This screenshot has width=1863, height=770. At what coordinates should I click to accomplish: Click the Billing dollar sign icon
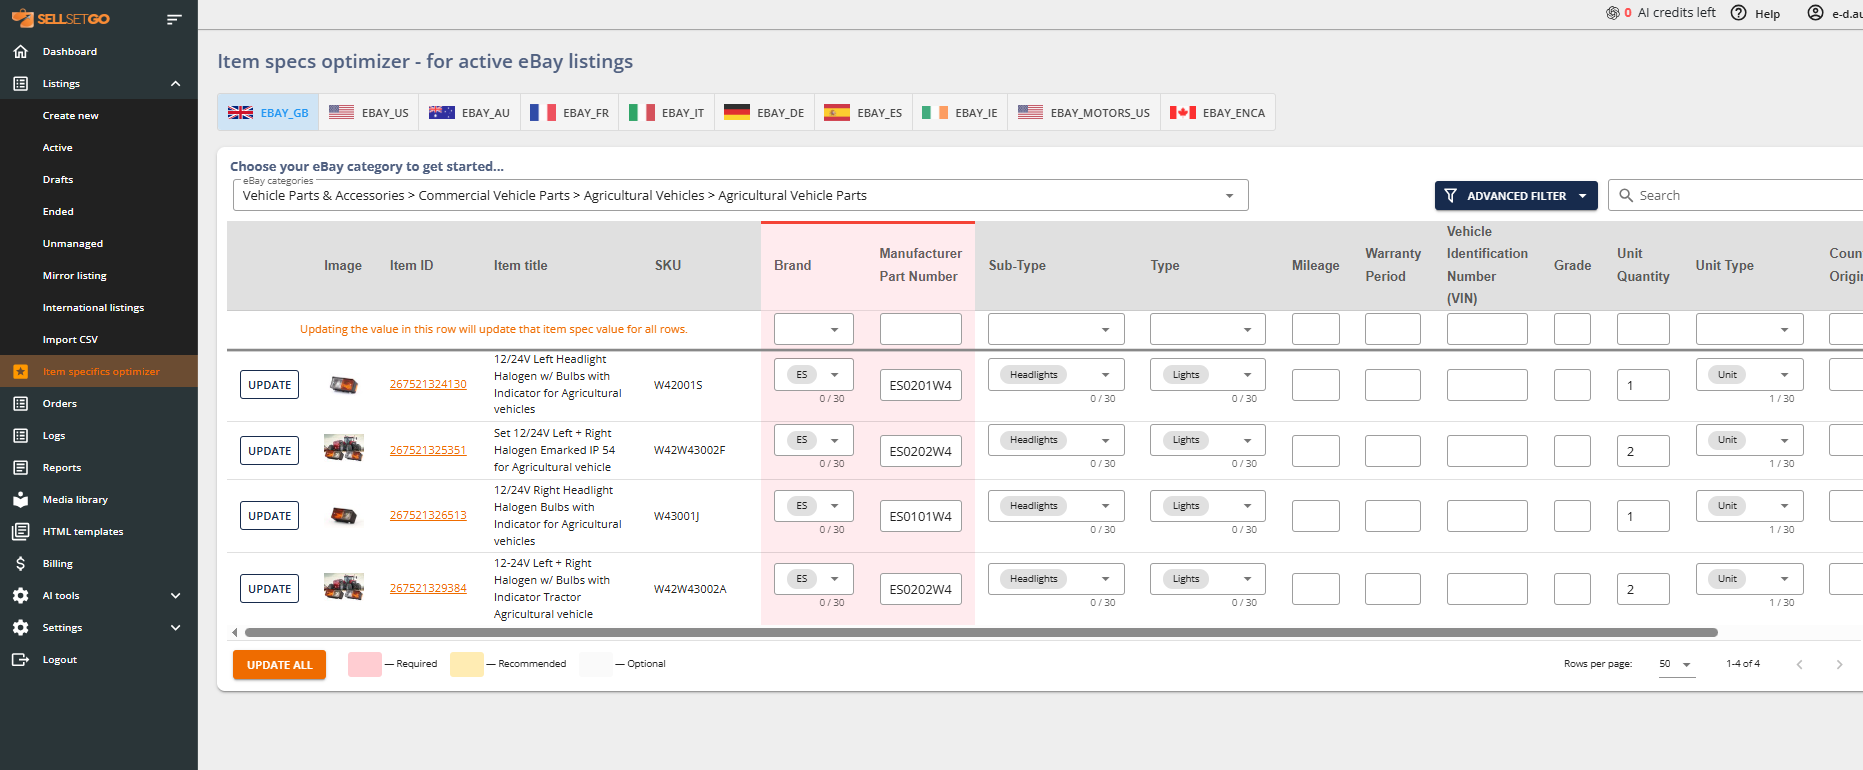click(x=20, y=563)
